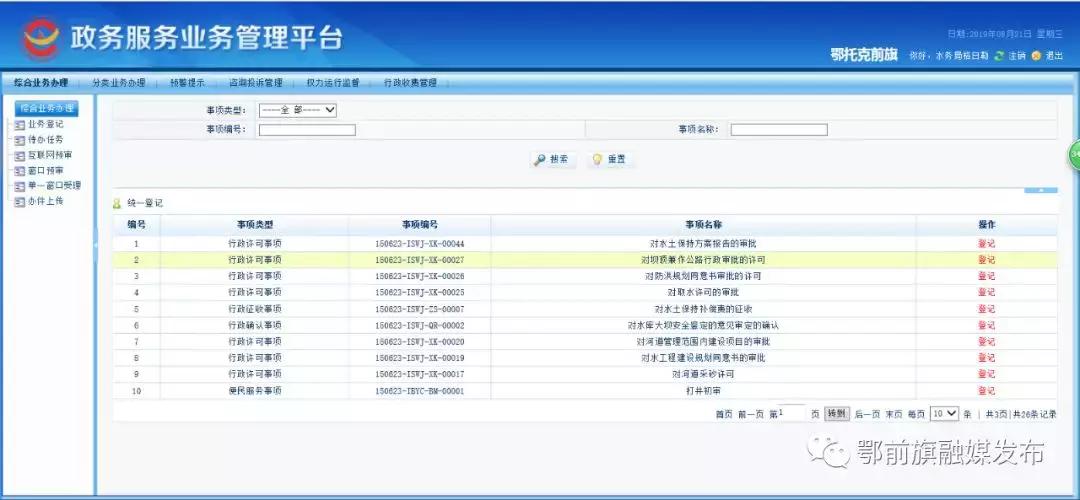Go to 末页 last page link
Image resolution: width=1080 pixels, height=500 pixels.
click(x=894, y=415)
